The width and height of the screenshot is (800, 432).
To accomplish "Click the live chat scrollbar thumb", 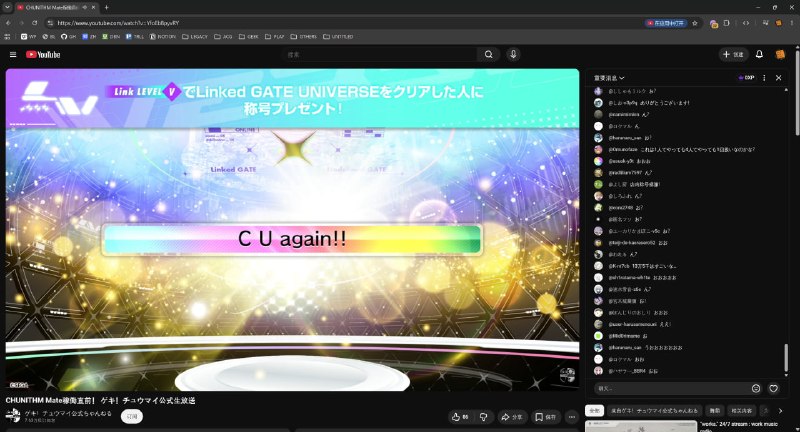I will [x=786, y=357].
